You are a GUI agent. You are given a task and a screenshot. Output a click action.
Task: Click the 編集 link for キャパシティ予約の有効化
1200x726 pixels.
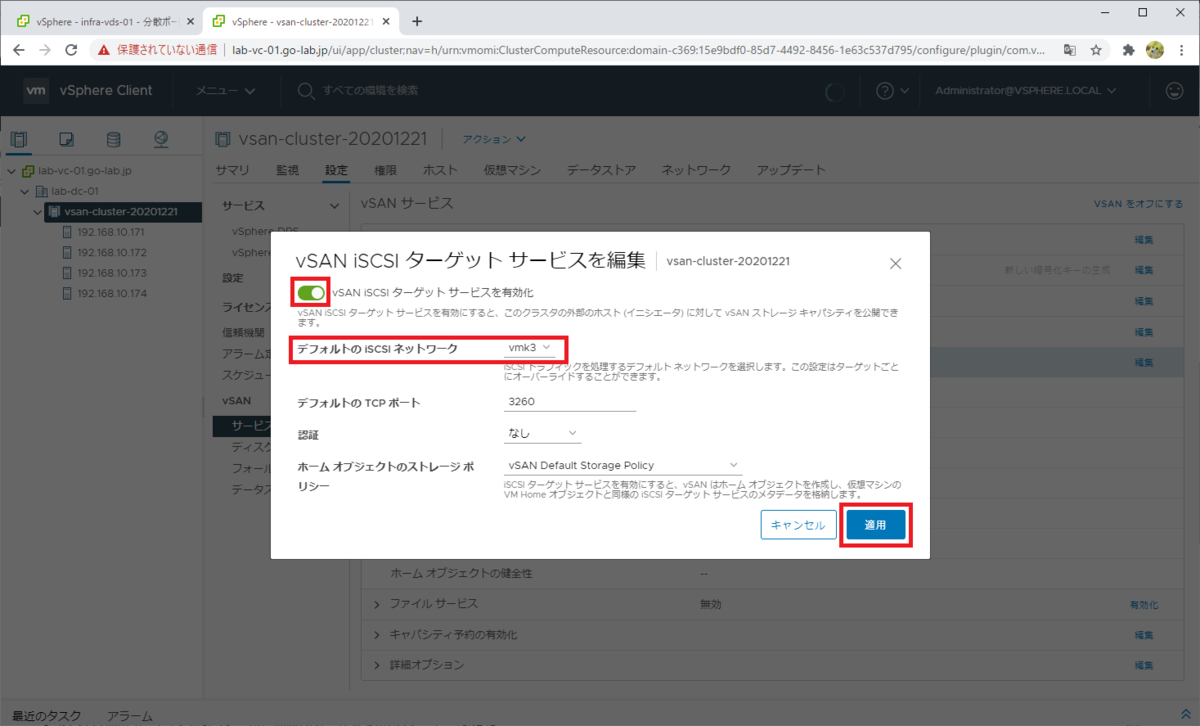tap(1143, 635)
